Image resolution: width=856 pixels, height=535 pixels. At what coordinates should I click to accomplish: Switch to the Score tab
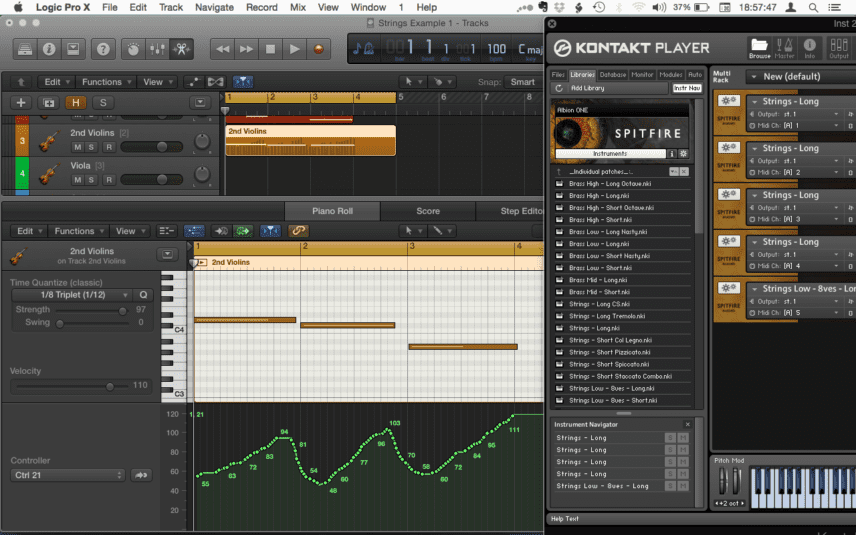(427, 211)
